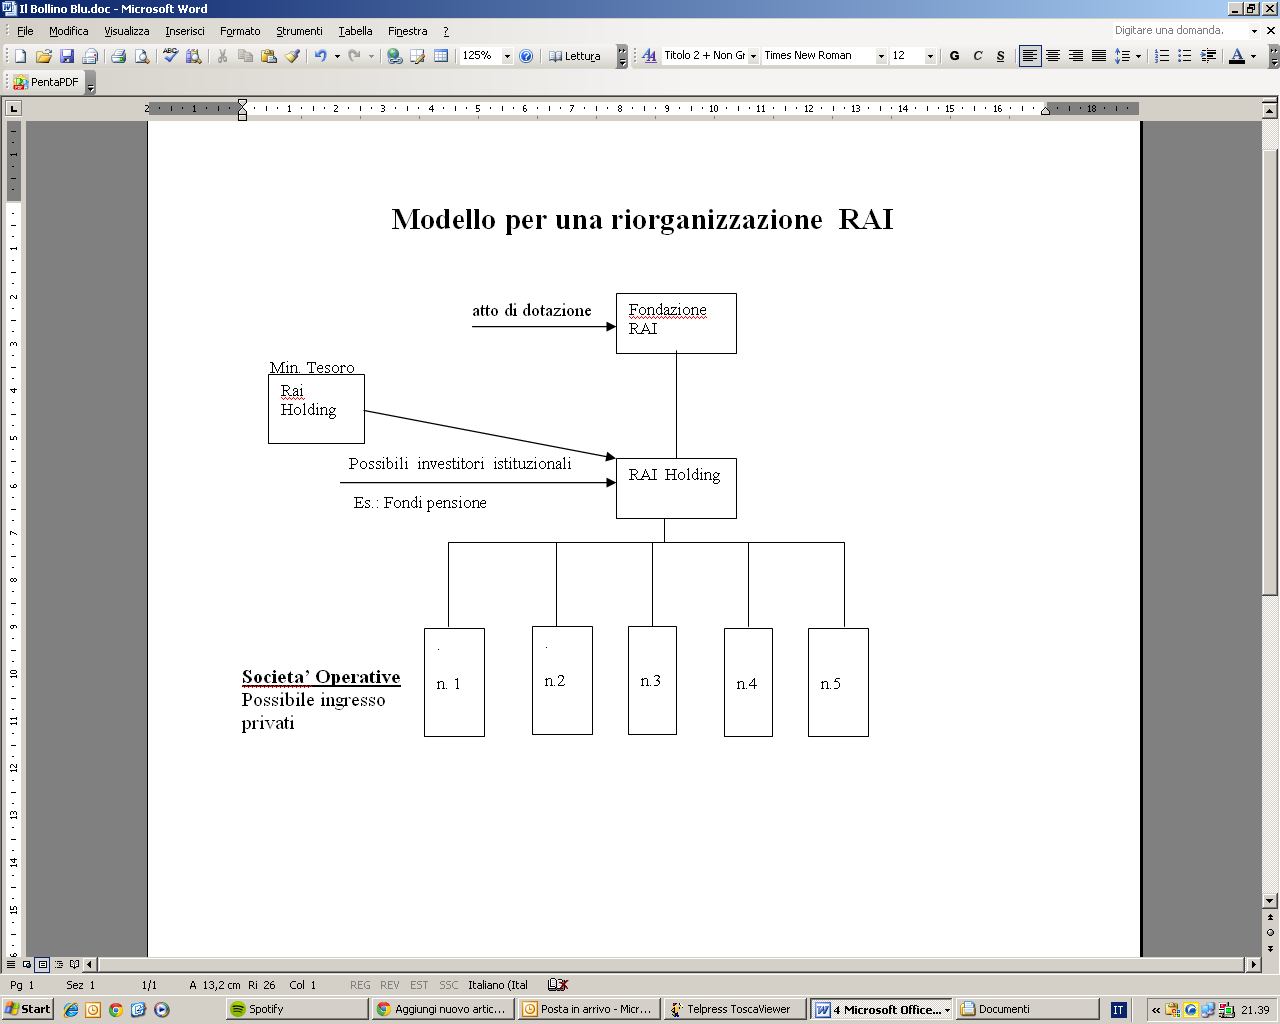This screenshot has width=1280, height=1024.
Task: Run the spelling and grammar check
Action: 170,56
